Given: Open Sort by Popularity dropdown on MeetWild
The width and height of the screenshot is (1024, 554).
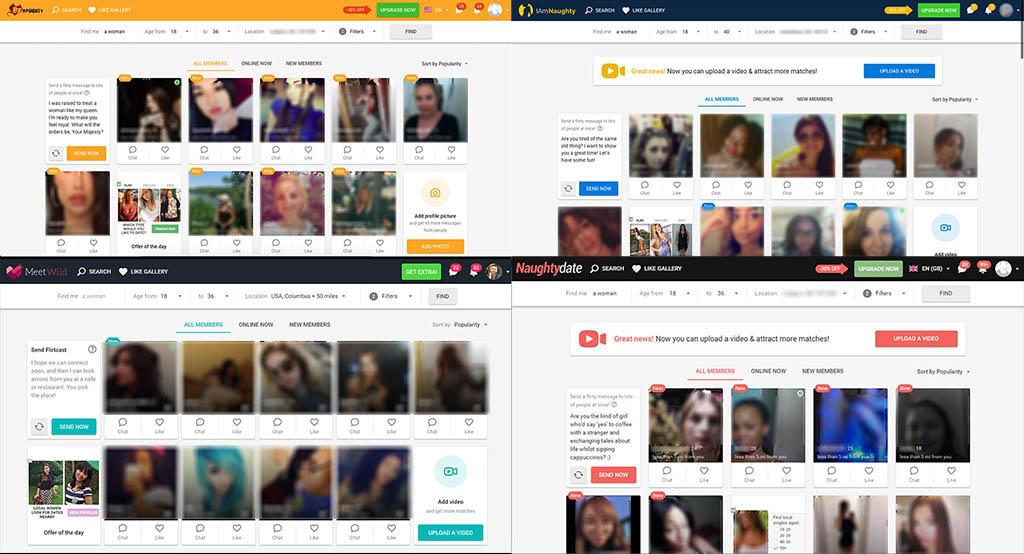Looking at the screenshot, I should tap(460, 325).
